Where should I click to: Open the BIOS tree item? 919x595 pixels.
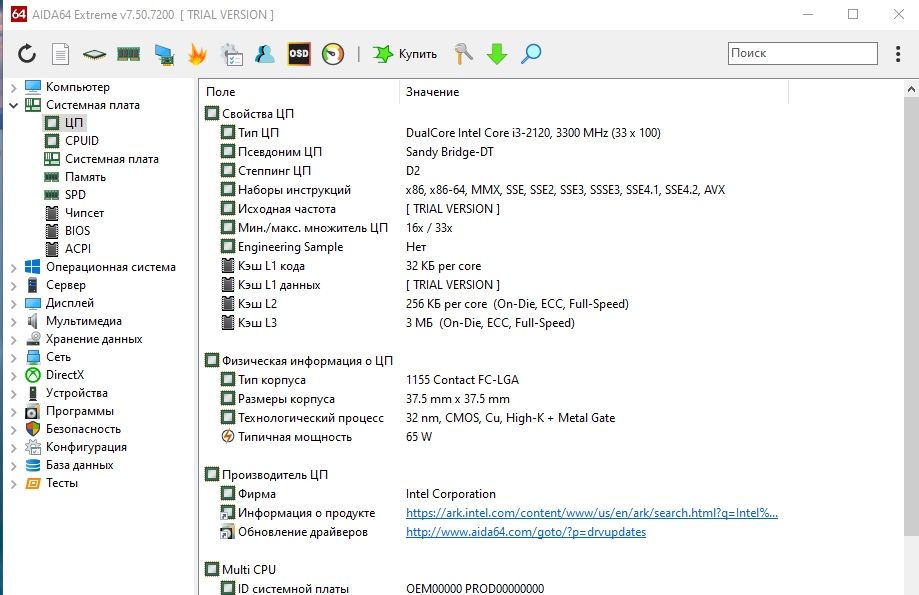(67, 231)
